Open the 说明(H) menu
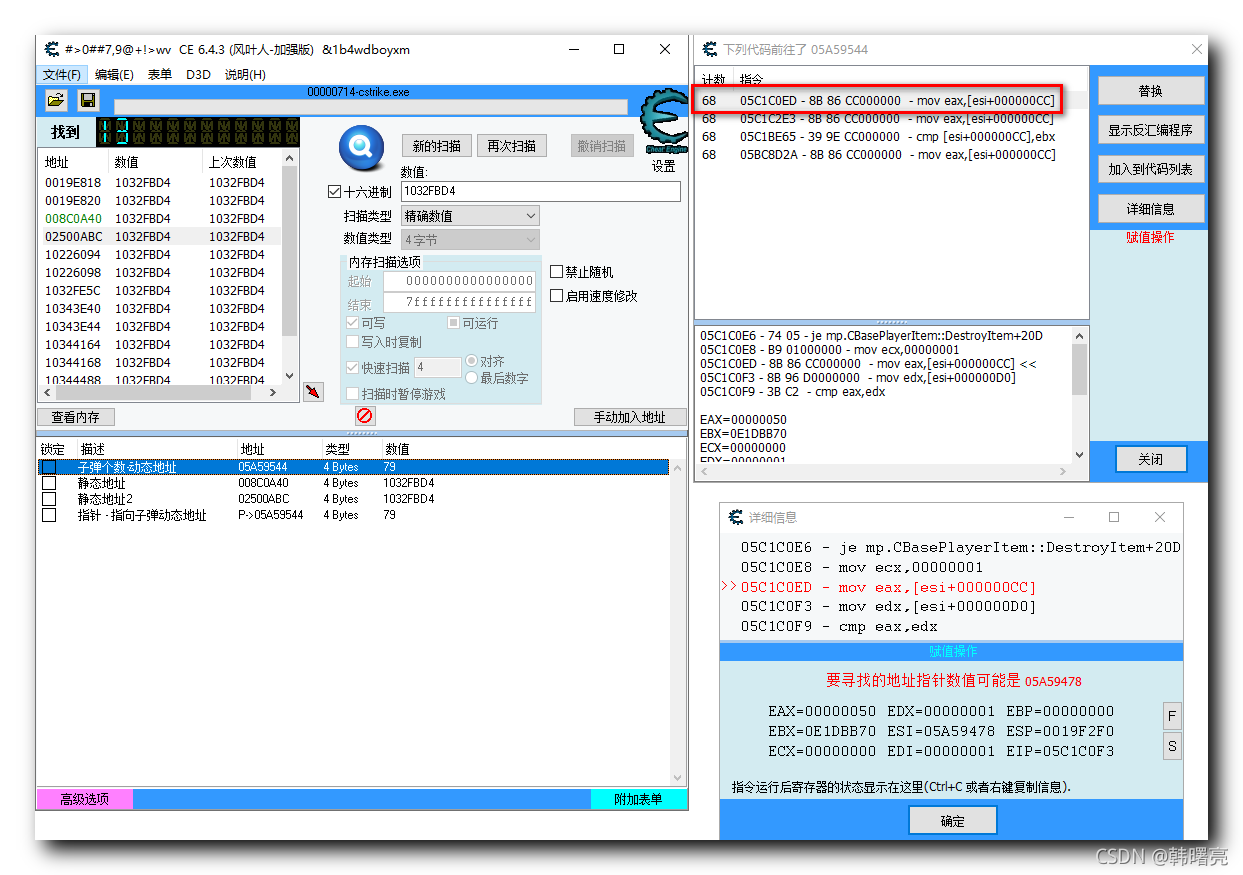This screenshot has width=1243, height=875. coord(245,74)
